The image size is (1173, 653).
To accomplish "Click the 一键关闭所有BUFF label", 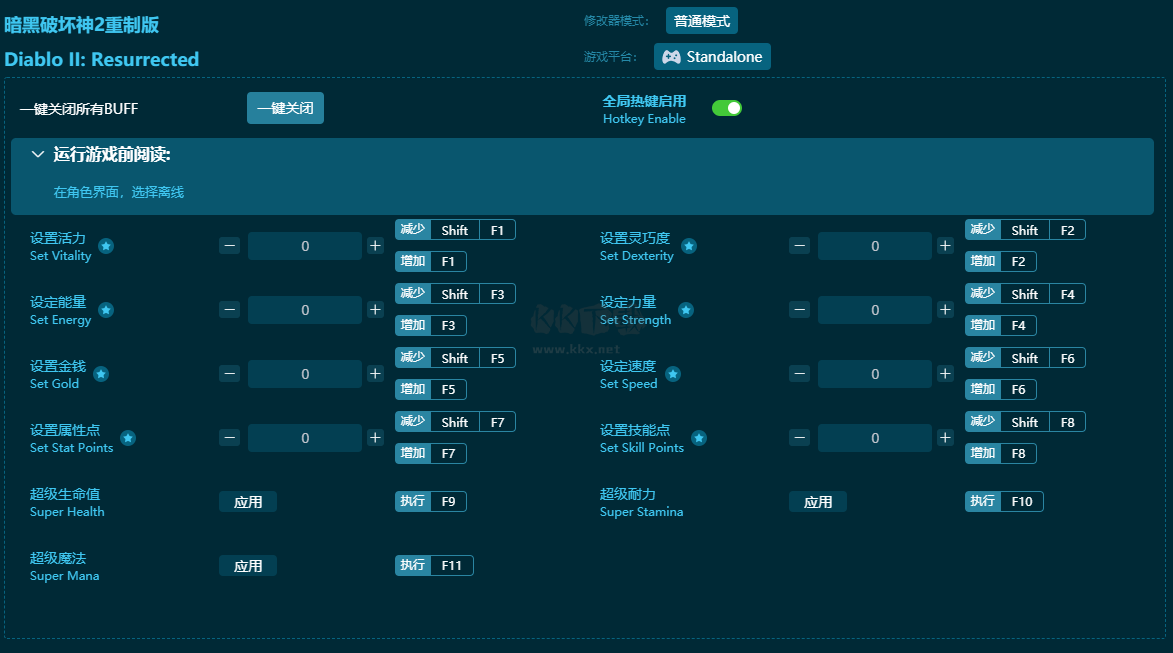I will (x=79, y=109).
